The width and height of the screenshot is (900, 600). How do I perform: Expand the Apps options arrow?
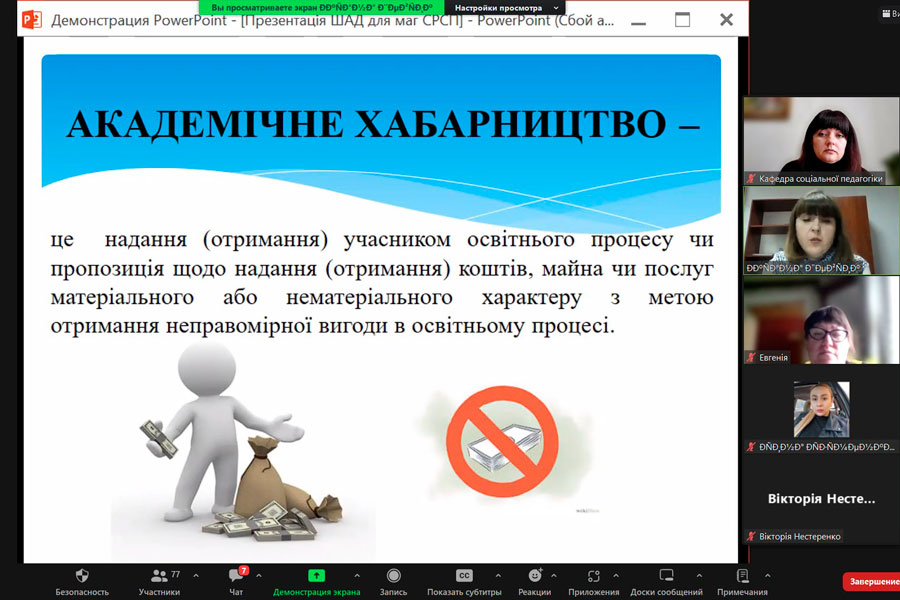click(x=616, y=575)
